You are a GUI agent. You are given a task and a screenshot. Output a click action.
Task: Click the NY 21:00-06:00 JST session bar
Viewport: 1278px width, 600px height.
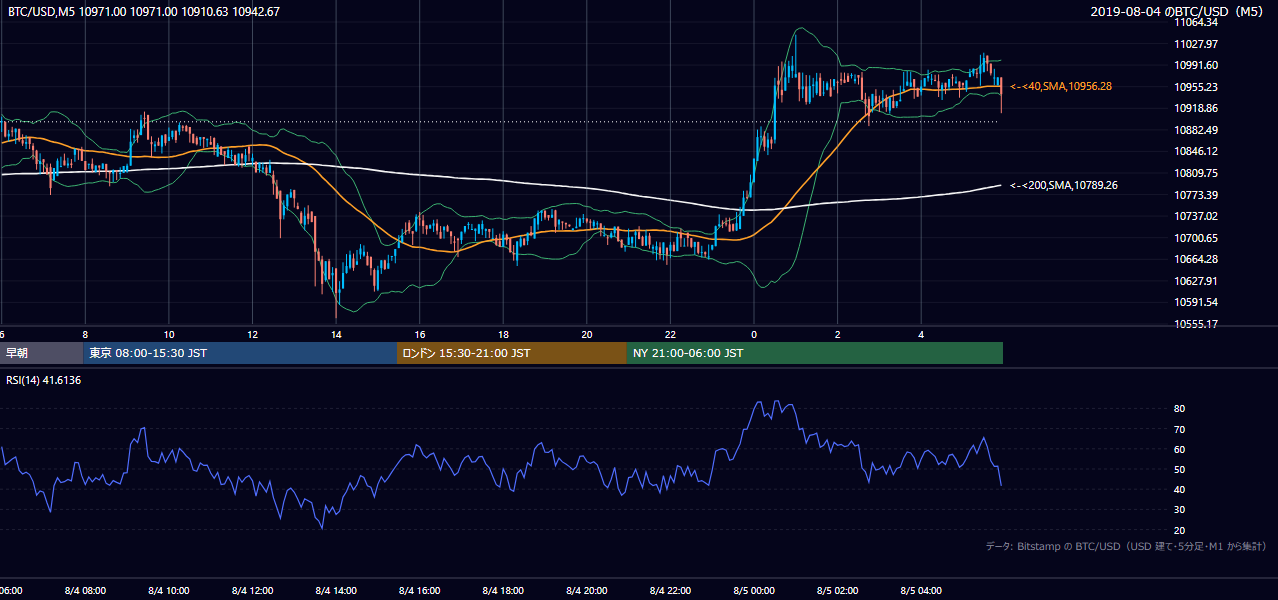coord(815,353)
